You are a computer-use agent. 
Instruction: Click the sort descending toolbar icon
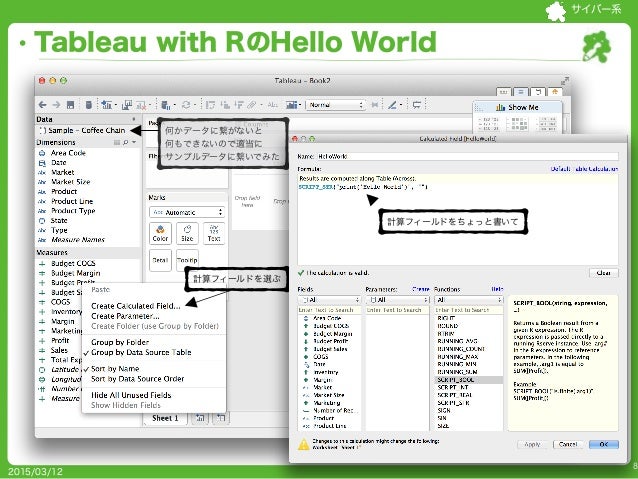click(x=239, y=105)
